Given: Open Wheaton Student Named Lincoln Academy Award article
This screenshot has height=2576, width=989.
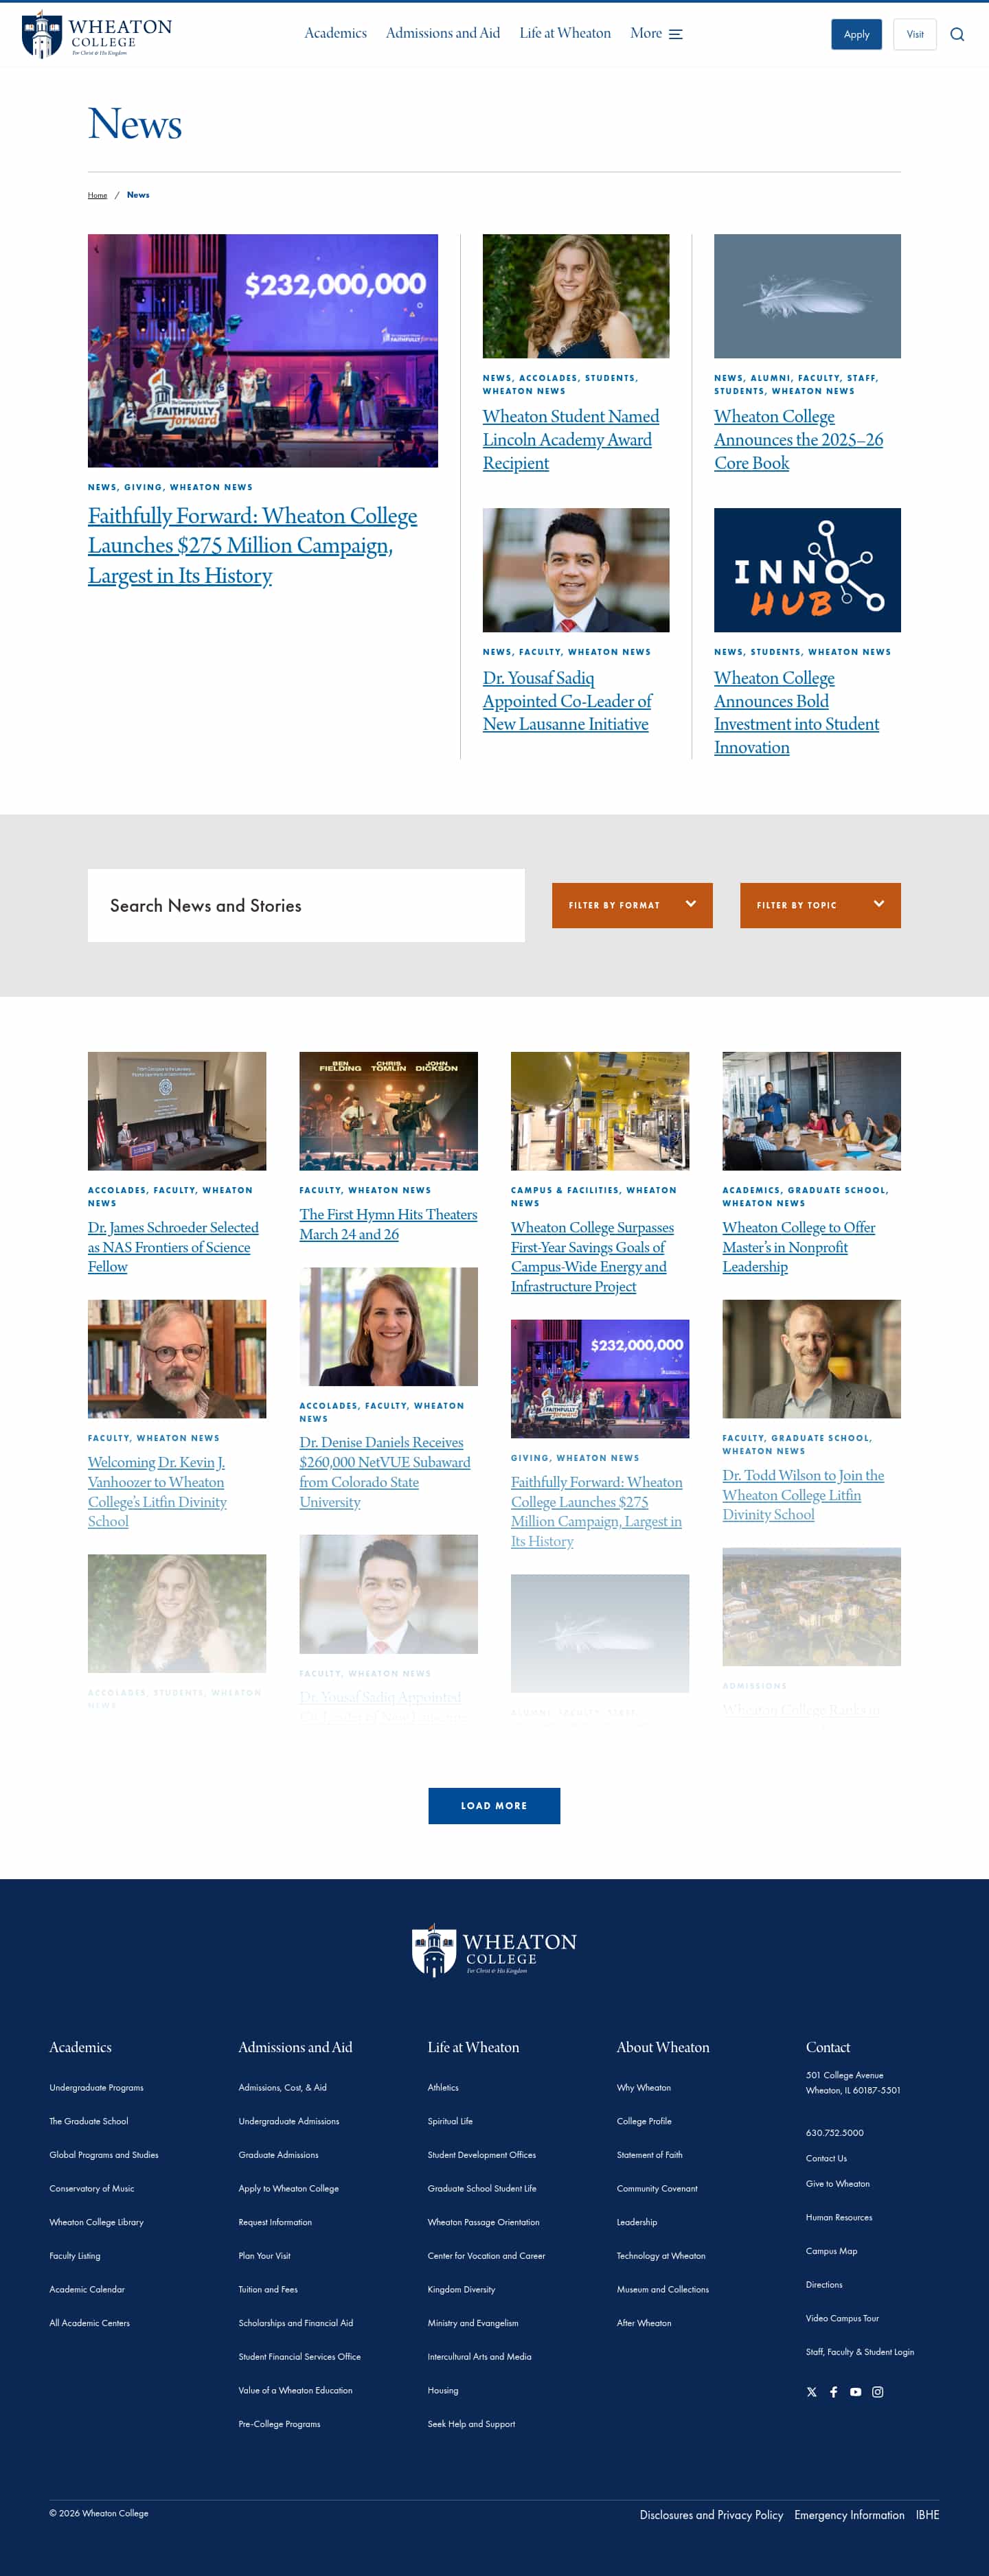Looking at the screenshot, I should (570, 439).
